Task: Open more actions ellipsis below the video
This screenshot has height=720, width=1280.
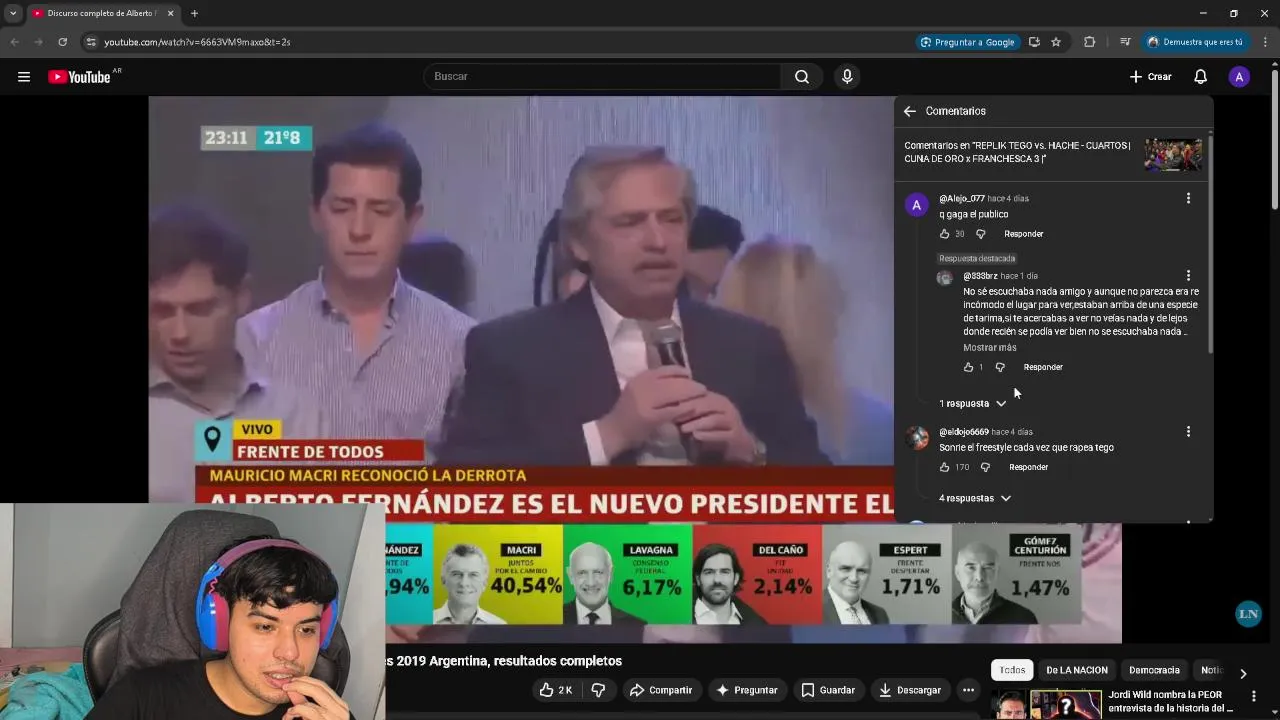Action: [968, 690]
